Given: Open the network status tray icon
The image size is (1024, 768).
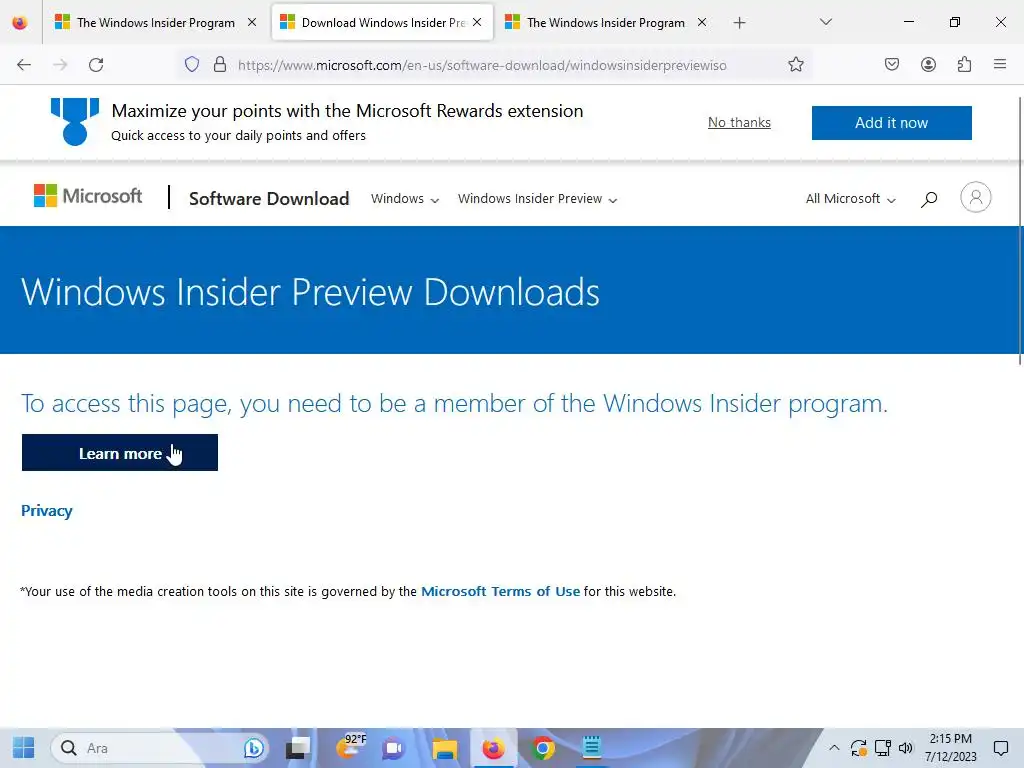Looking at the screenshot, I should (x=882, y=748).
